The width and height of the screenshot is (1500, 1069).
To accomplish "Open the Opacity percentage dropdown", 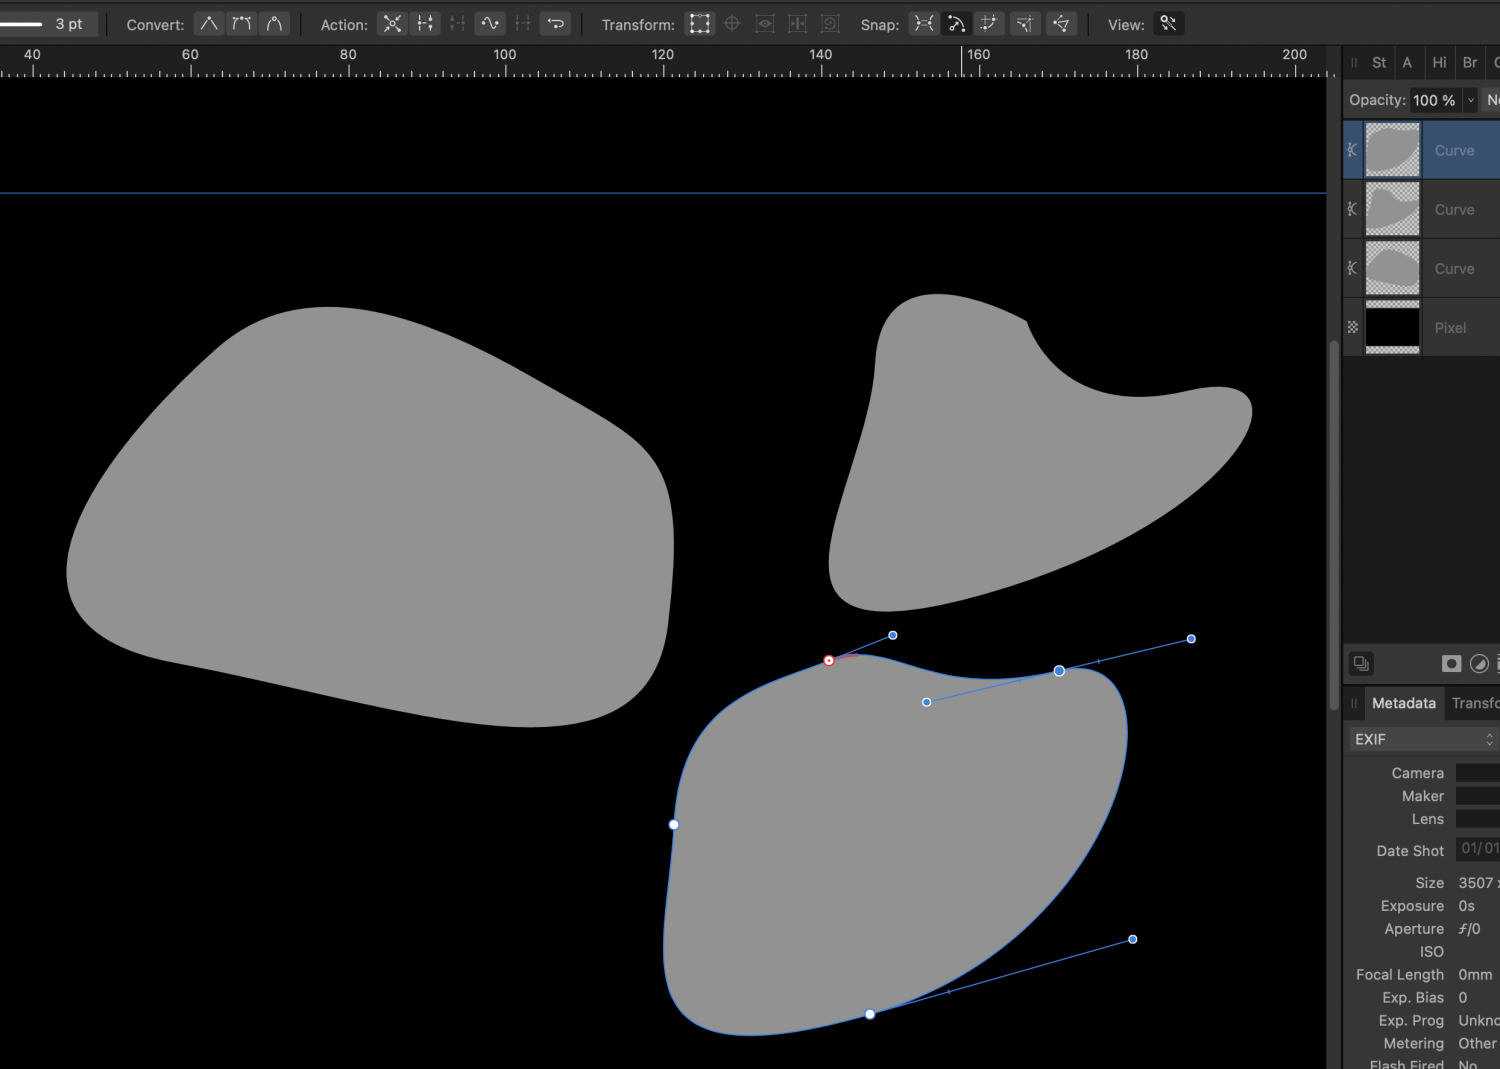I will tap(1470, 100).
